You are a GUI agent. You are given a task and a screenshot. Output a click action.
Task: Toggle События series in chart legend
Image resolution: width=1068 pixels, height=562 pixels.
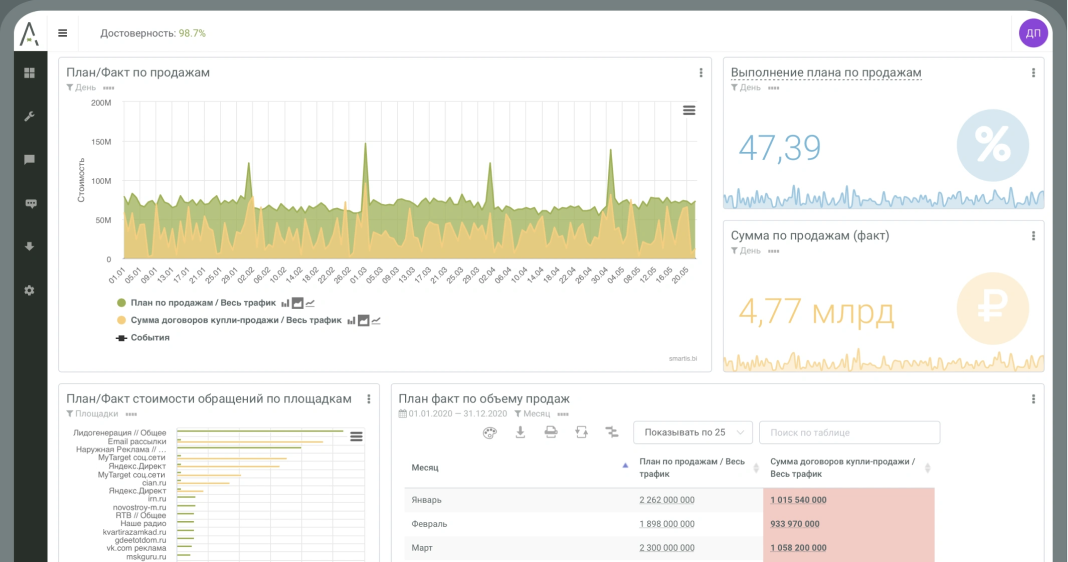(150, 338)
